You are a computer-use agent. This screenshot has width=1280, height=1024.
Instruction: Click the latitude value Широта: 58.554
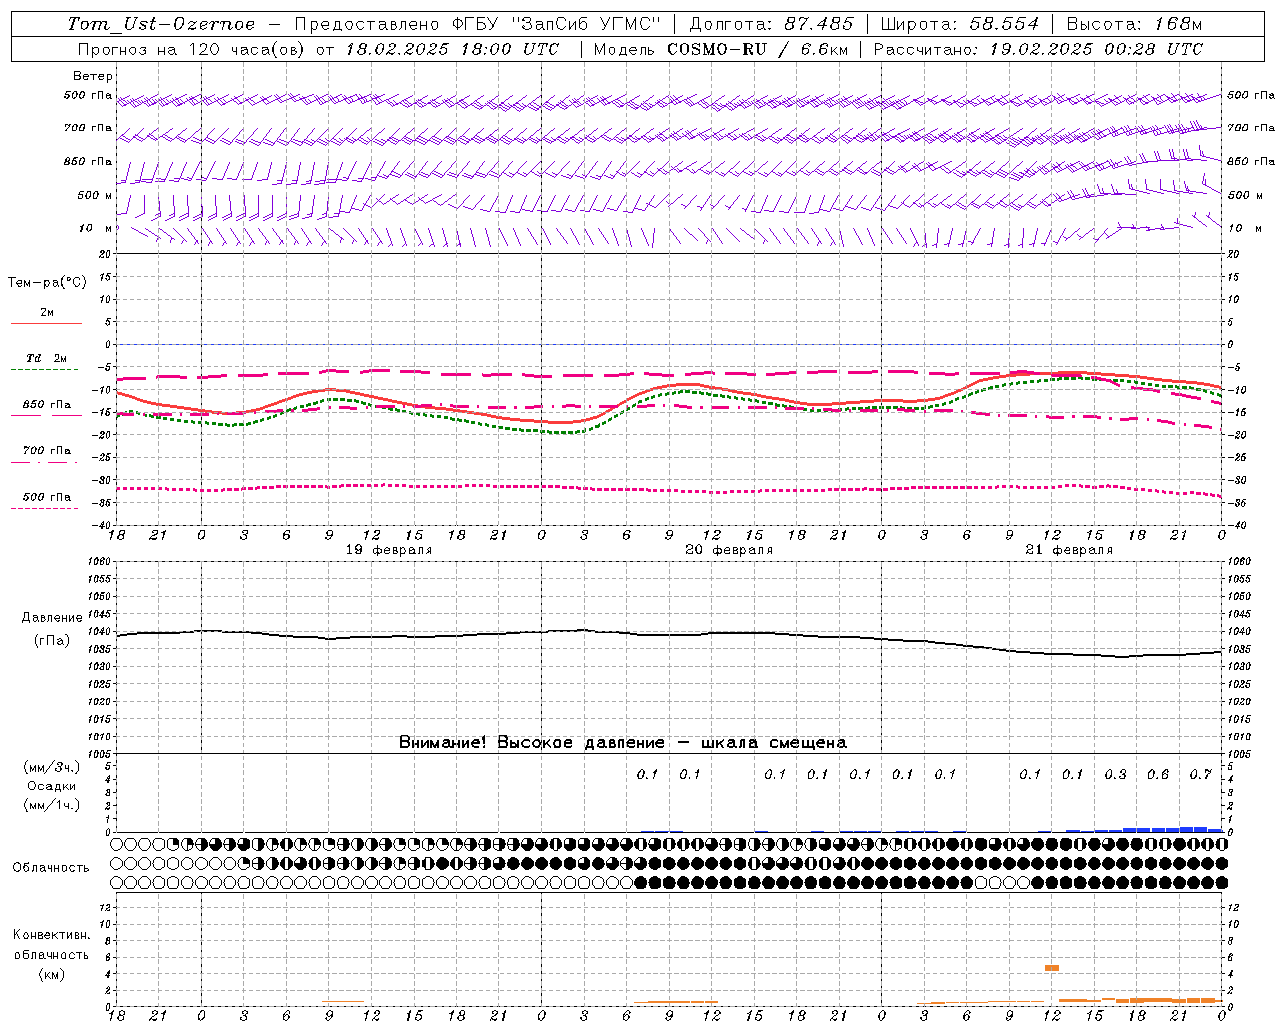(x=960, y=24)
